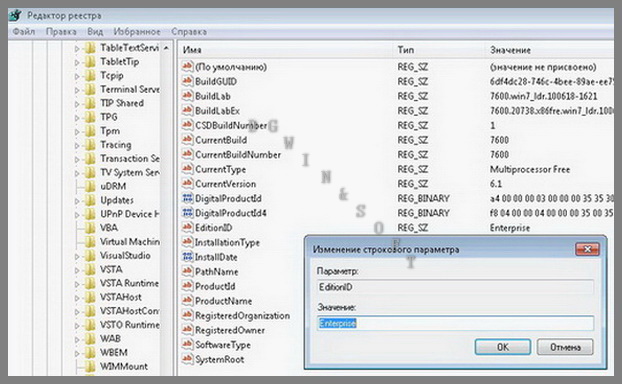This screenshot has width=622, height=384.
Task: Select the Virtual Machine folder icon
Action: point(90,242)
